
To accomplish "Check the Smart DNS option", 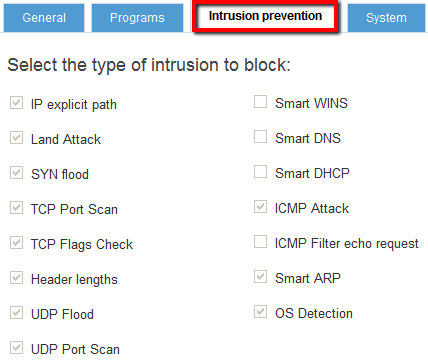I will [x=260, y=137].
